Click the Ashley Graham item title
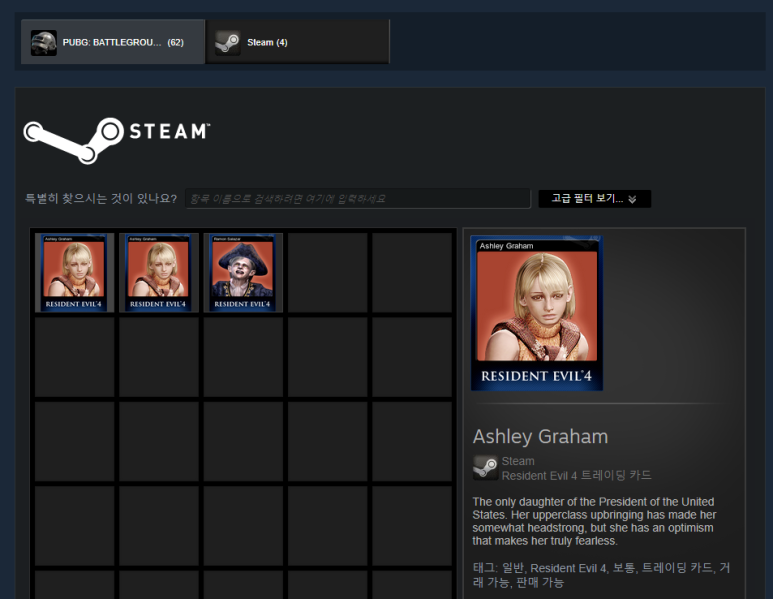 540,437
